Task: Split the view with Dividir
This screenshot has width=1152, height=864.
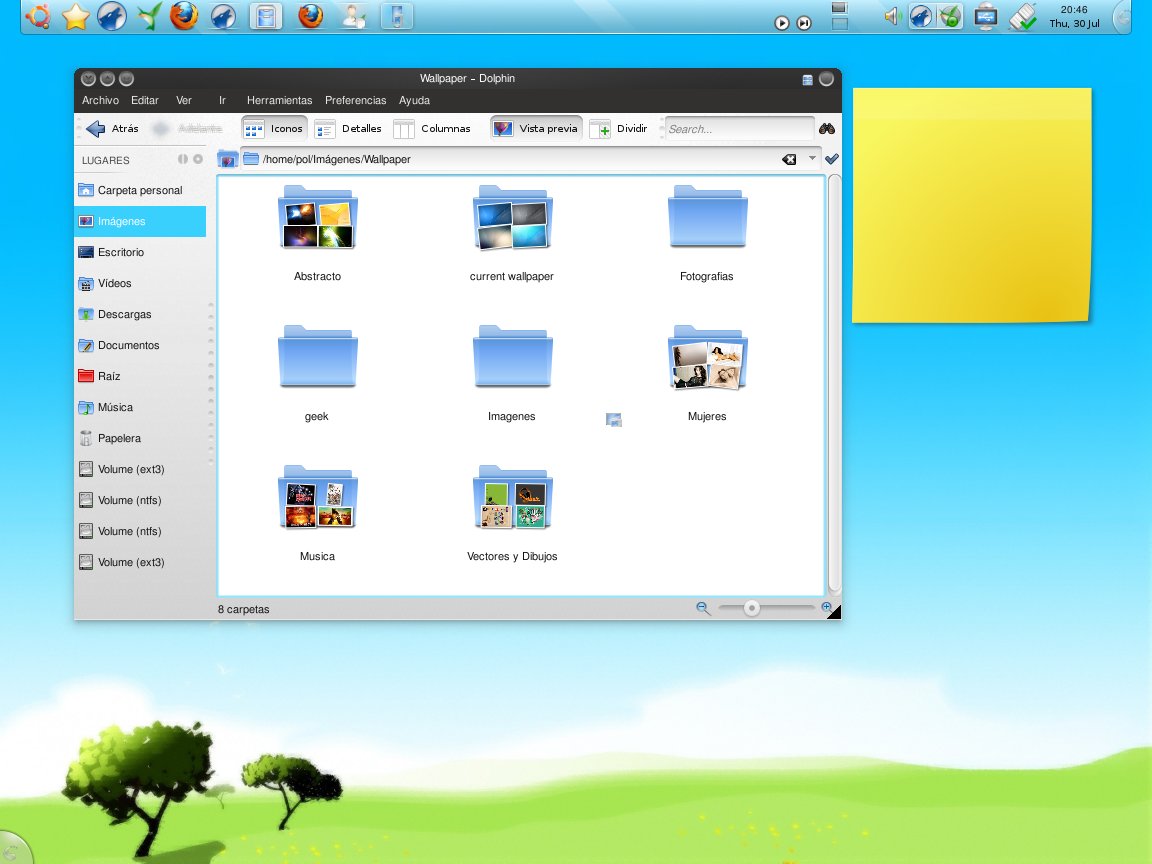Action: pos(619,129)
